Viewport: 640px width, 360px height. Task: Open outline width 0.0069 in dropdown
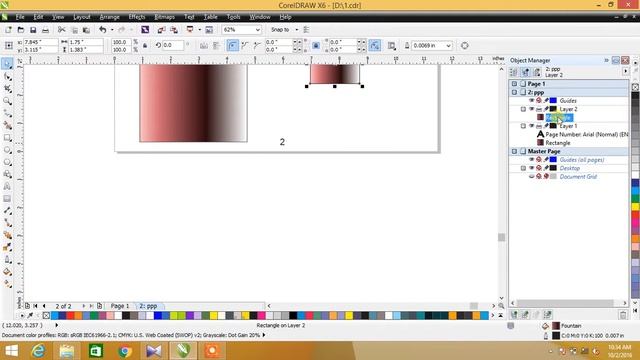(x=448, y=46)
